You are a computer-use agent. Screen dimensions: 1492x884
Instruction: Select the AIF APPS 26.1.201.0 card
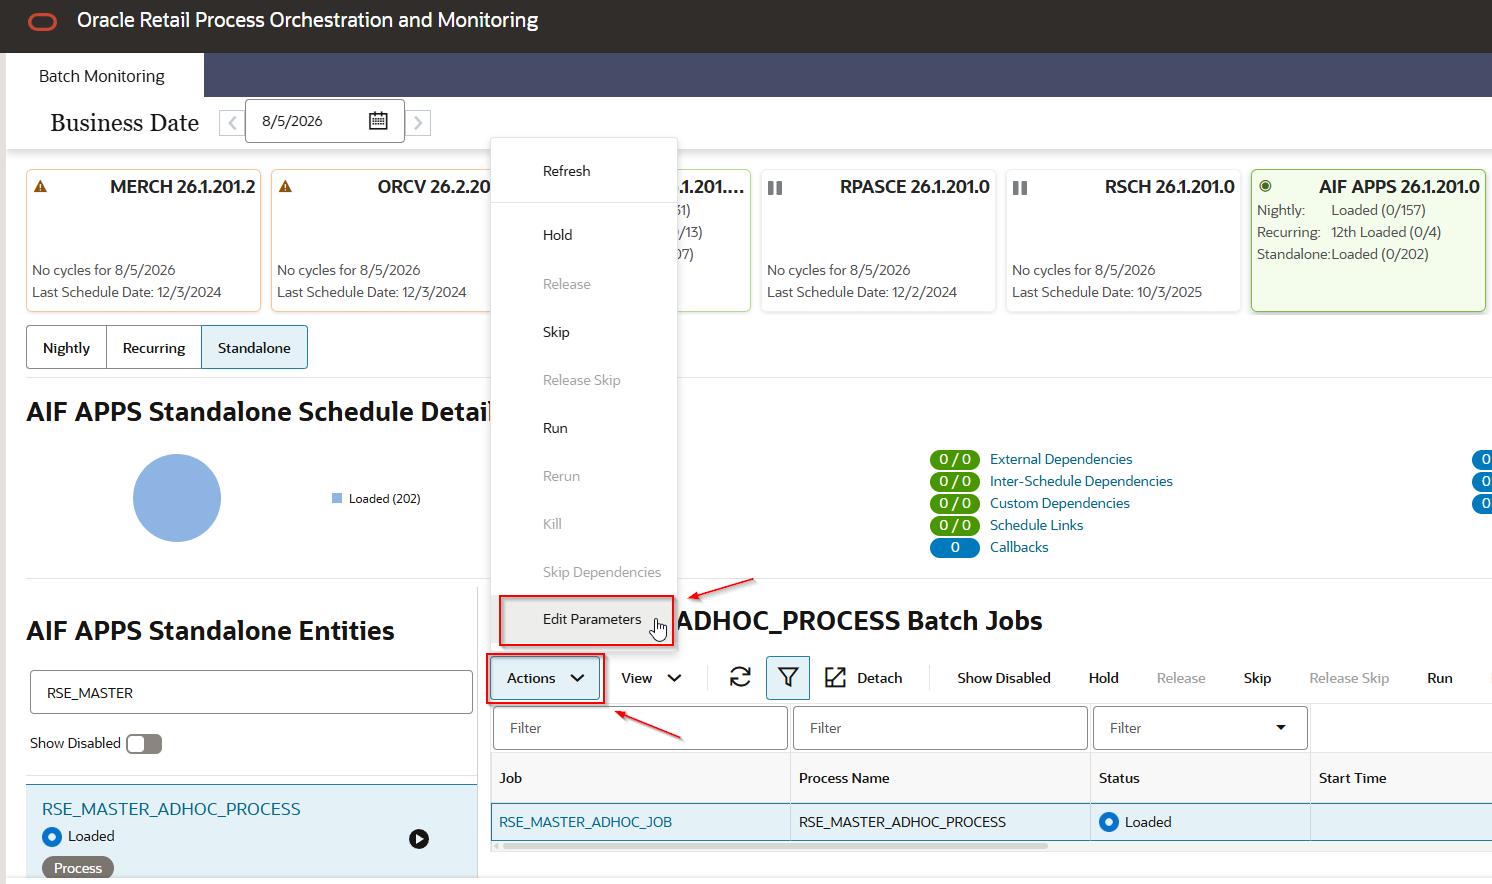point(1368,240)
